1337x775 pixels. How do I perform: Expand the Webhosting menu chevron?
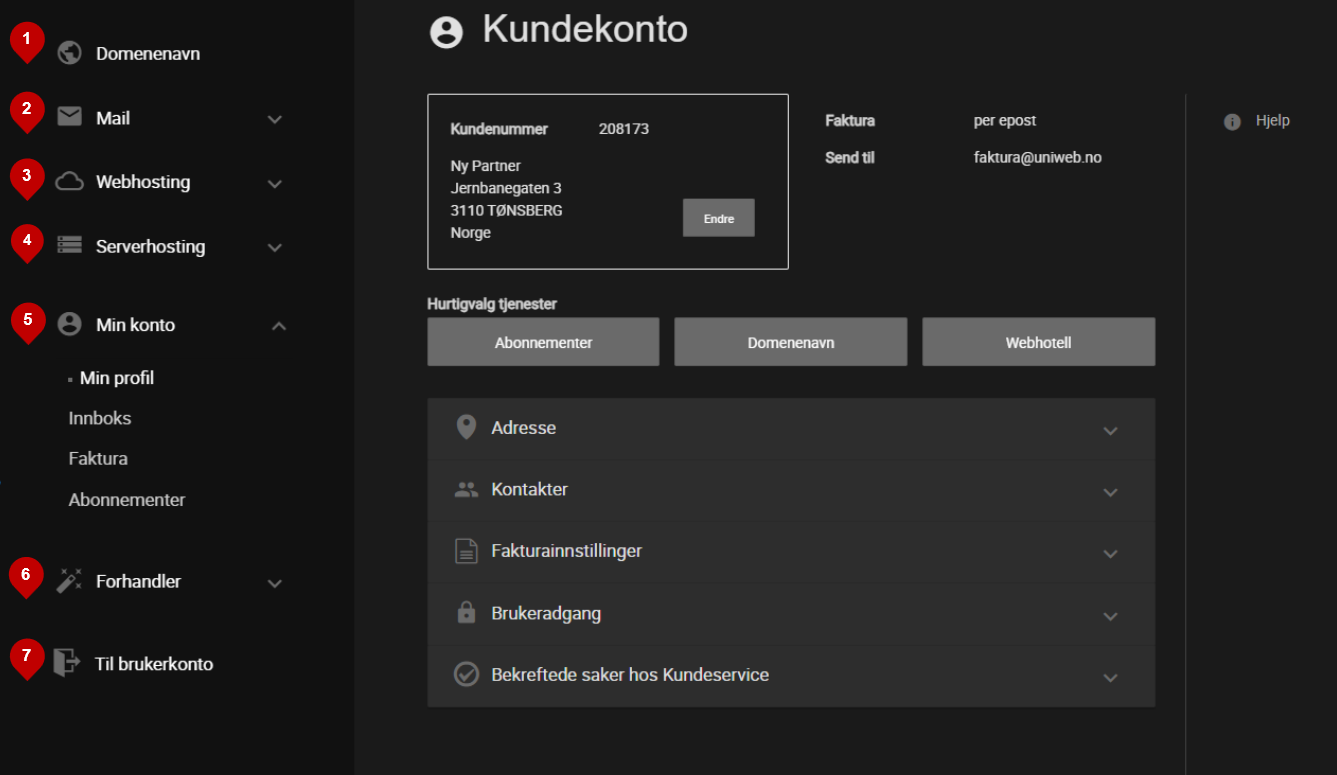[x=275, y=184]
